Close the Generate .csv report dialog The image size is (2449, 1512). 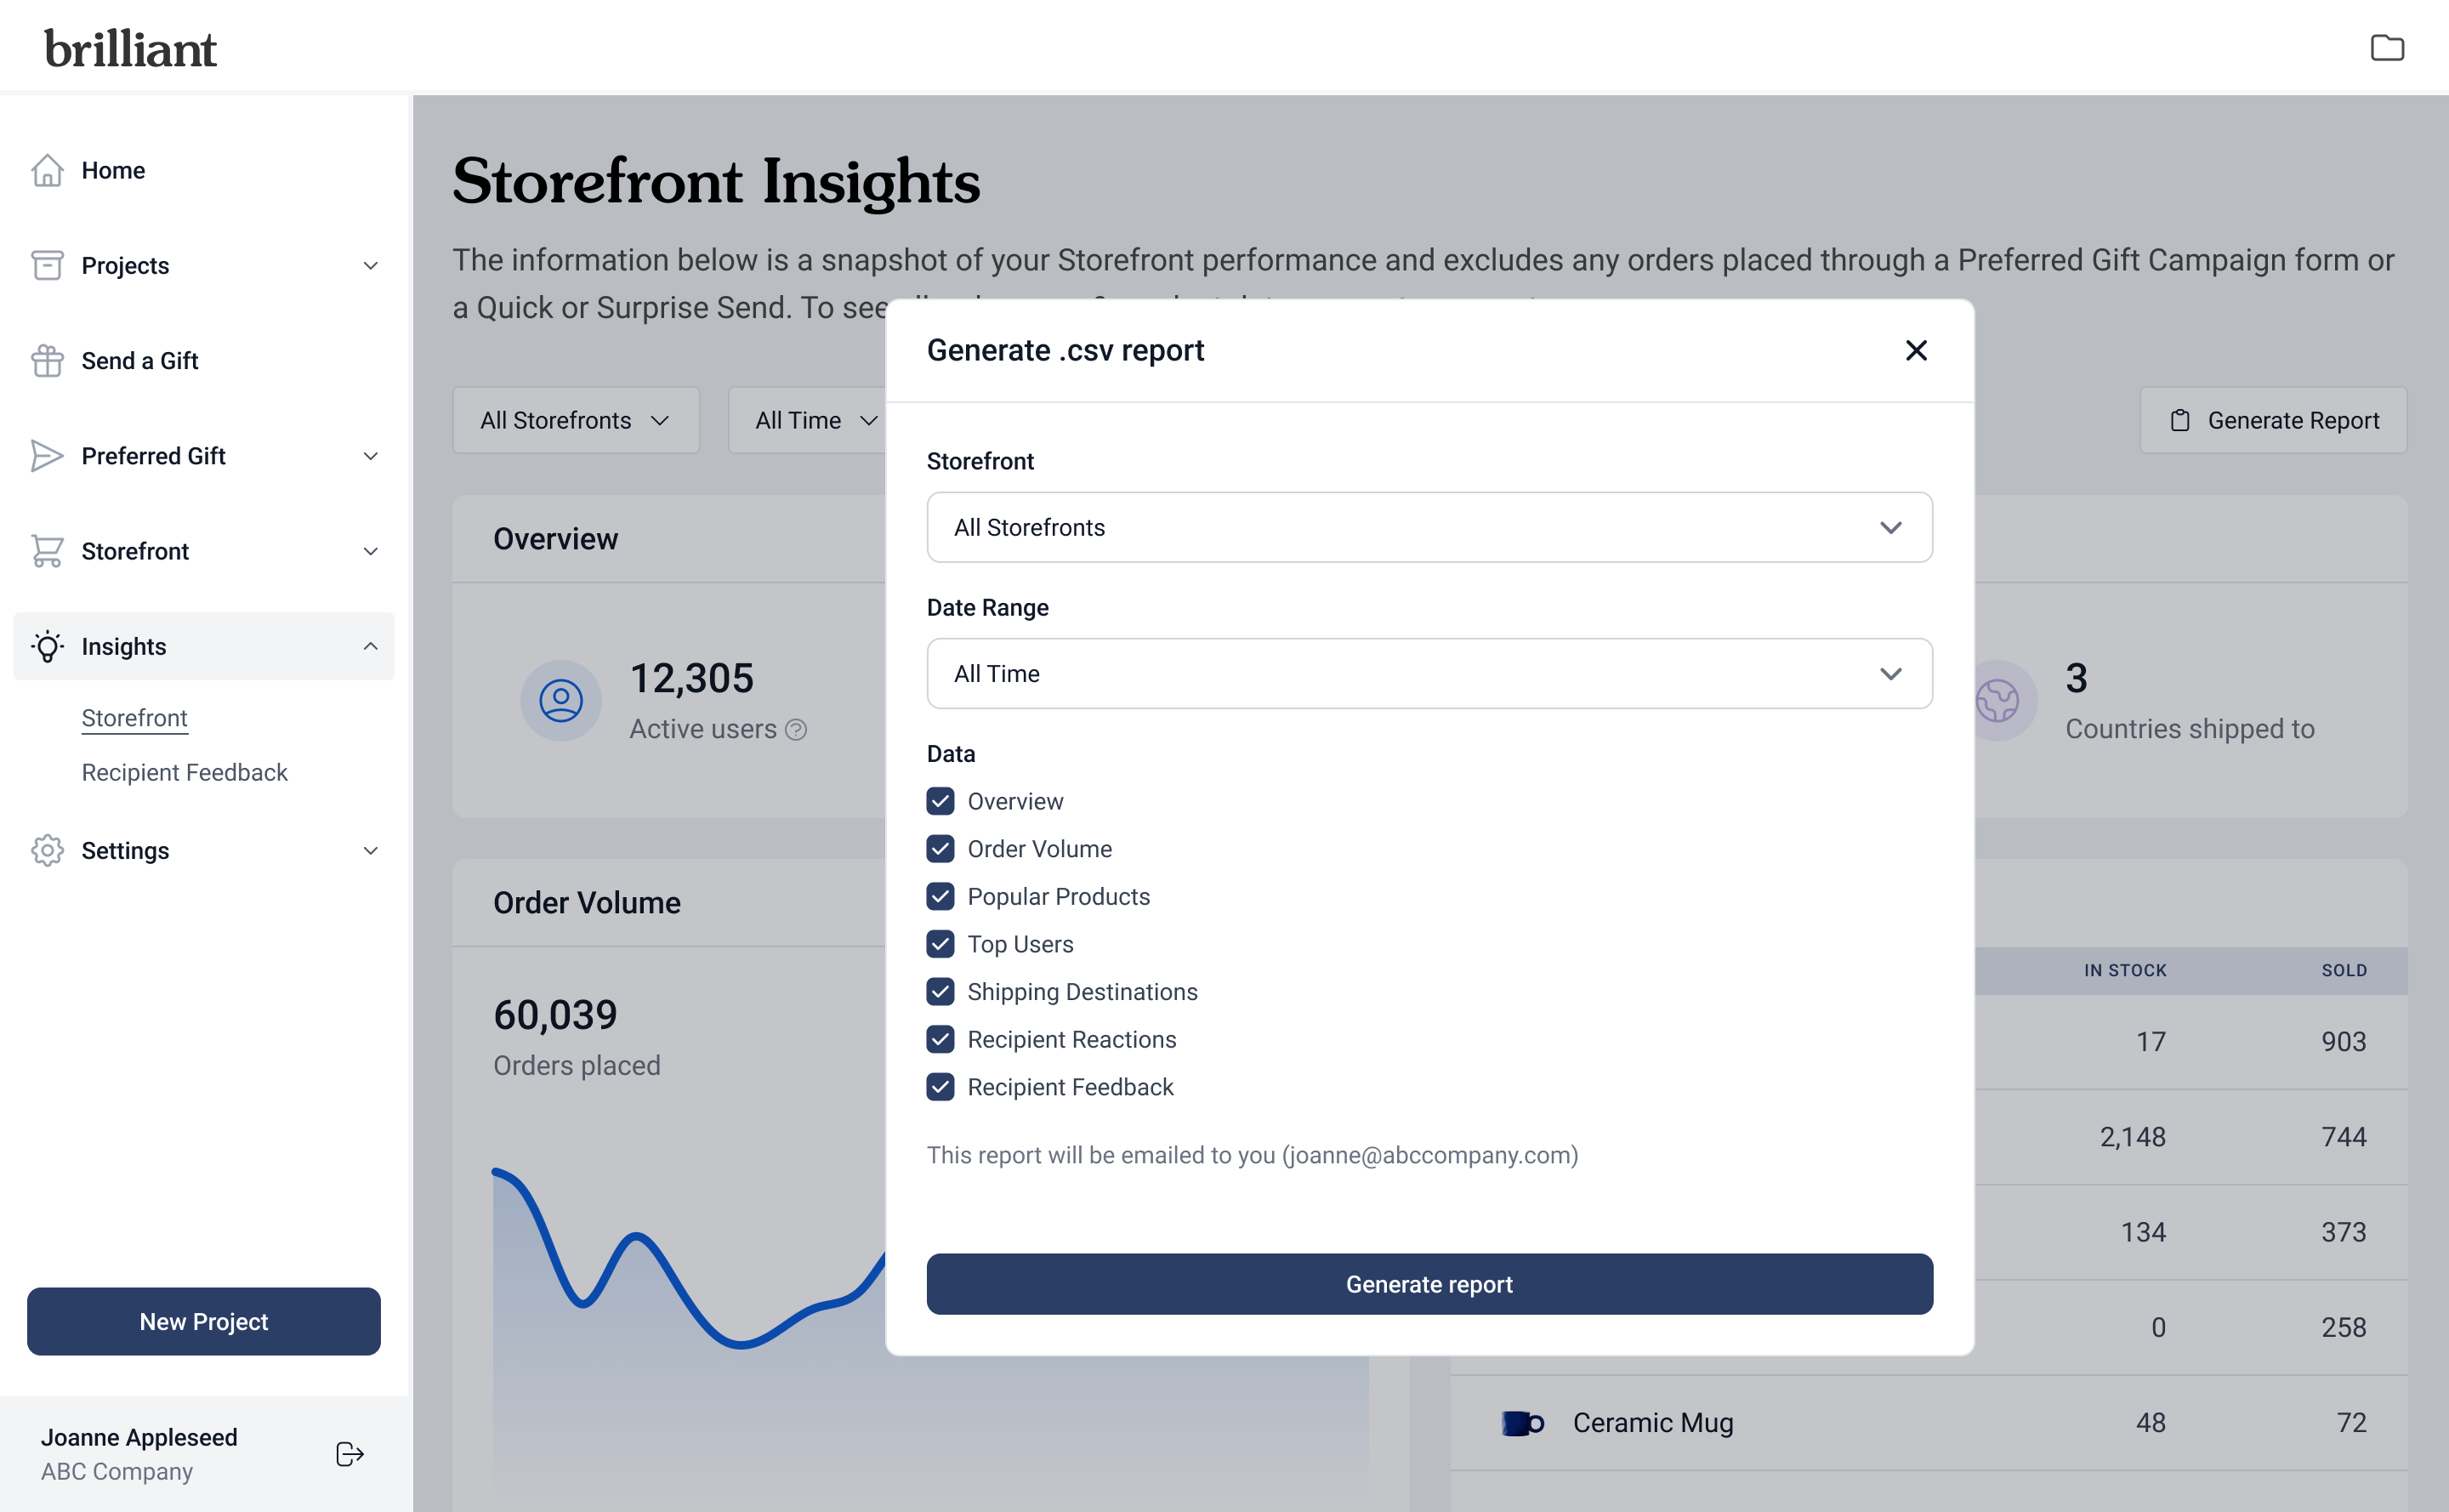point(1915,351)
